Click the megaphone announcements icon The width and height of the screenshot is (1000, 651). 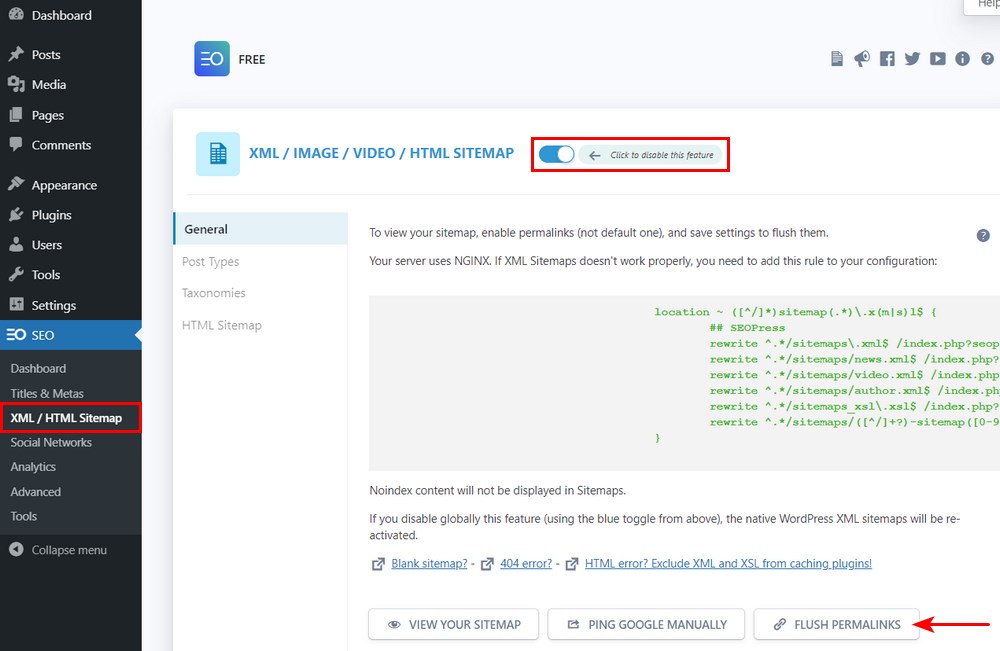pos(862,59)
